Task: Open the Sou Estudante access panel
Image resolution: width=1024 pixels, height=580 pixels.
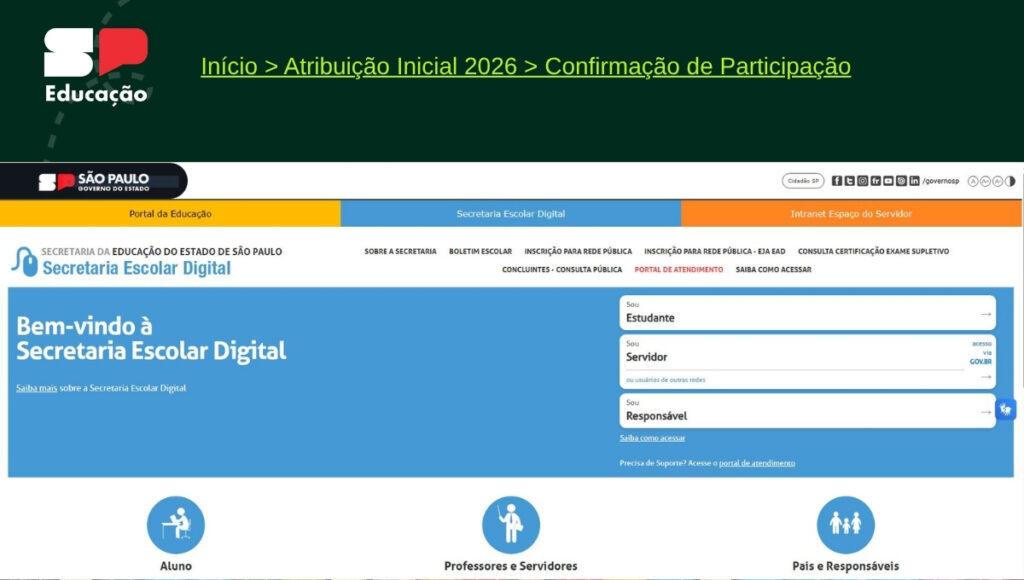Action: click(806, 311)
